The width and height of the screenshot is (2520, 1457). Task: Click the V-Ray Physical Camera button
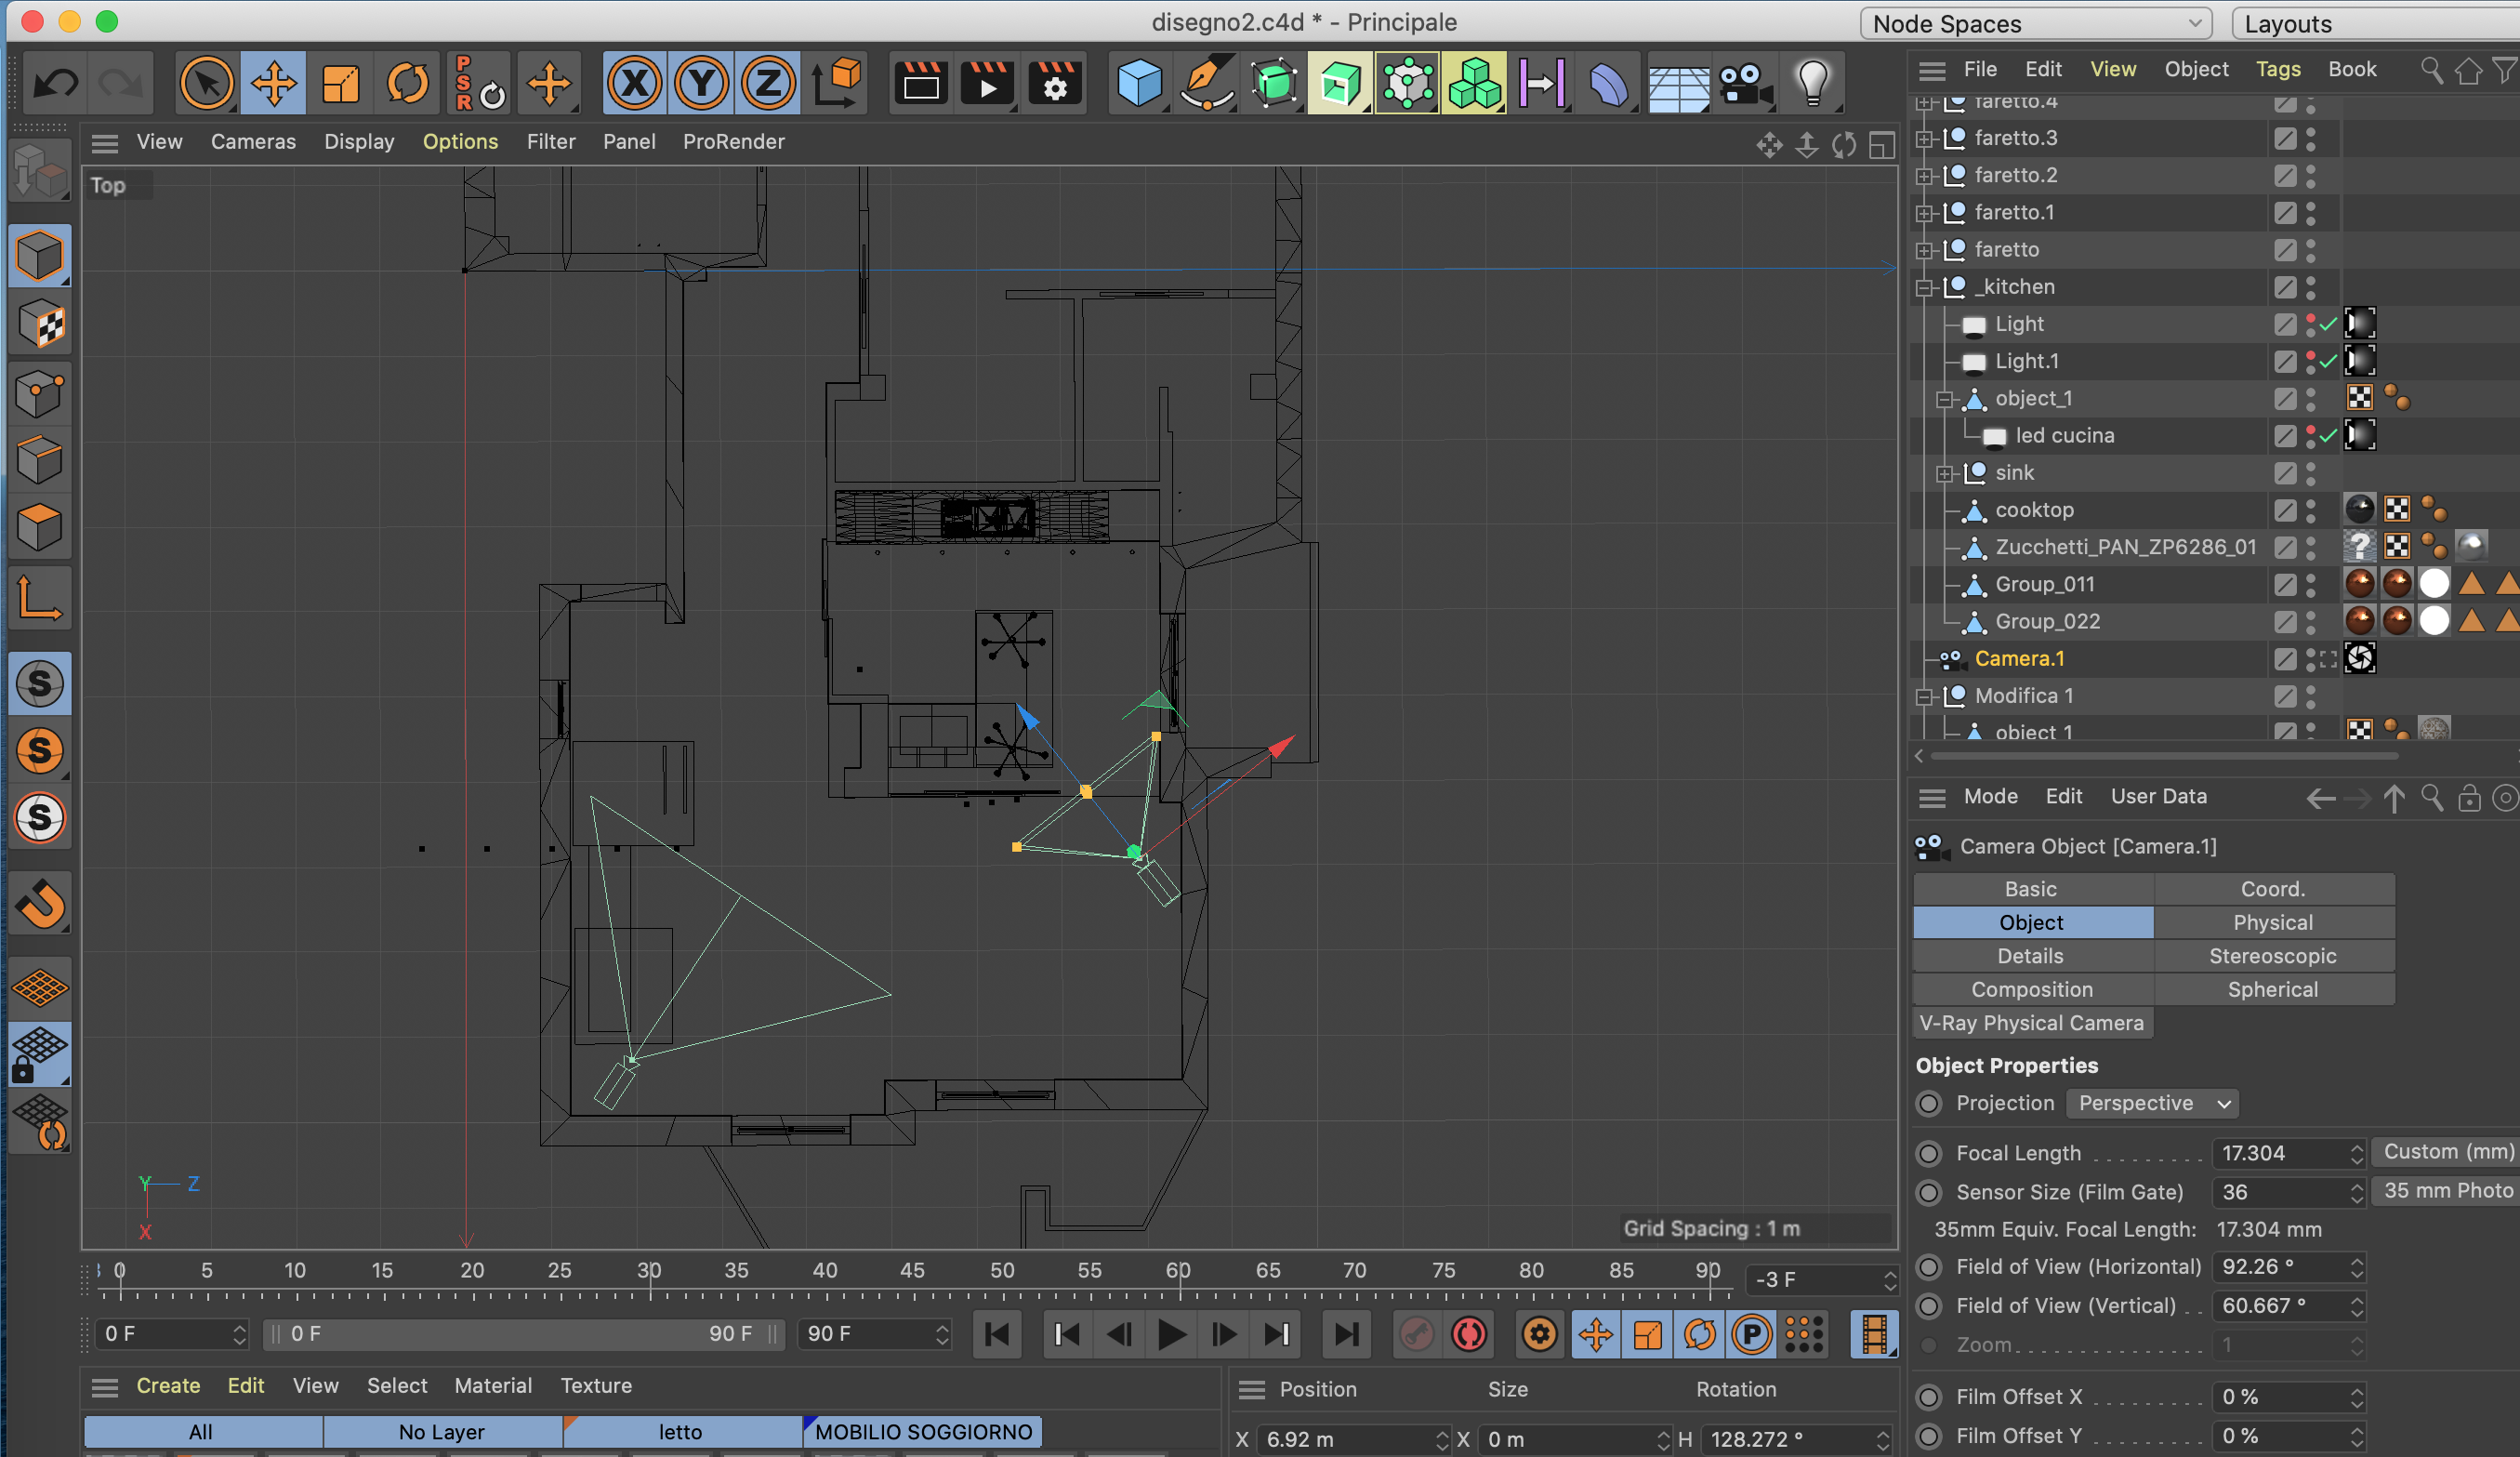coord(2031,1023)
